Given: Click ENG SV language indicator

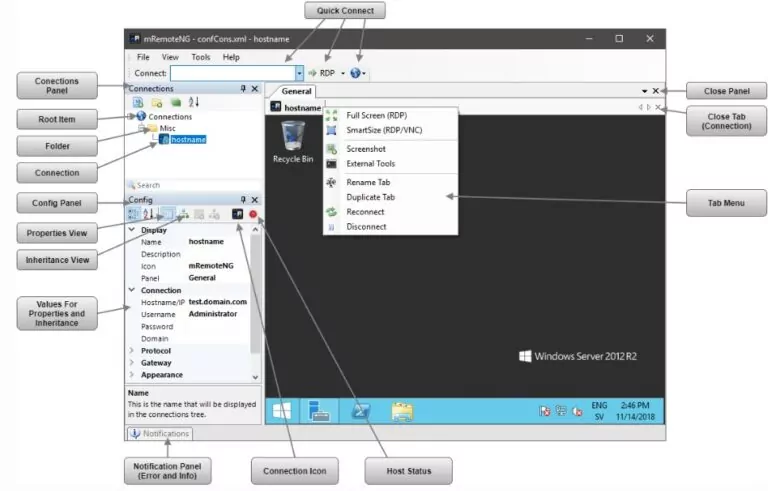Looking at the screenshot, I should click(x=599, y=411).
